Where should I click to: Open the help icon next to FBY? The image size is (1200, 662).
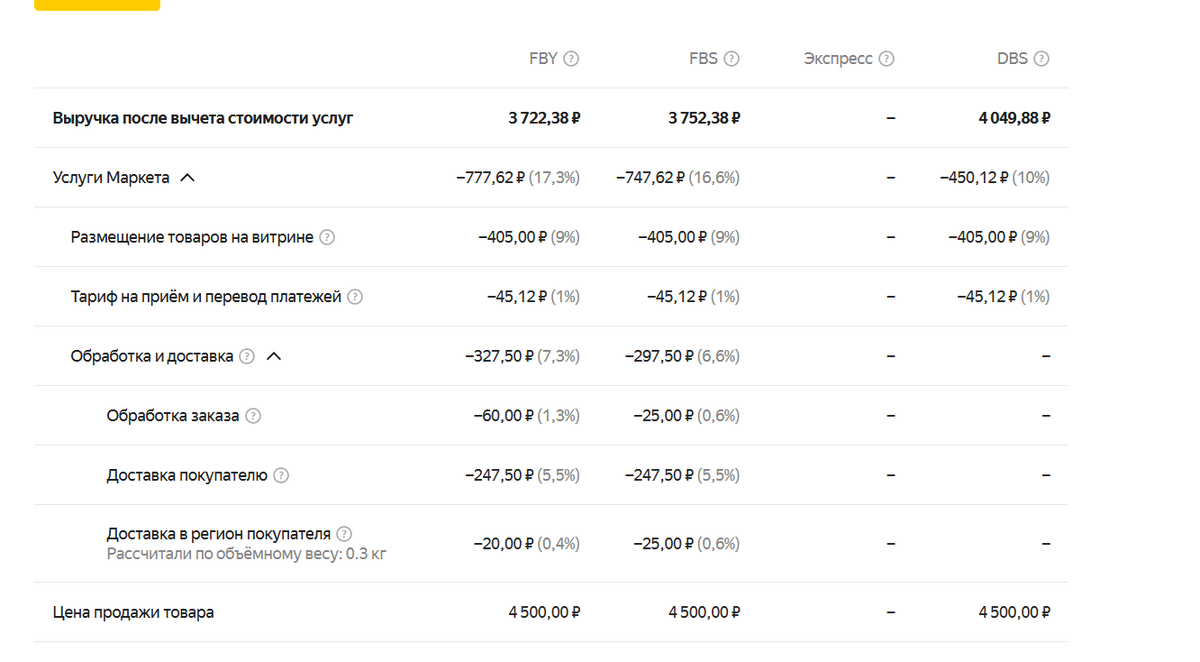[571, 59]
